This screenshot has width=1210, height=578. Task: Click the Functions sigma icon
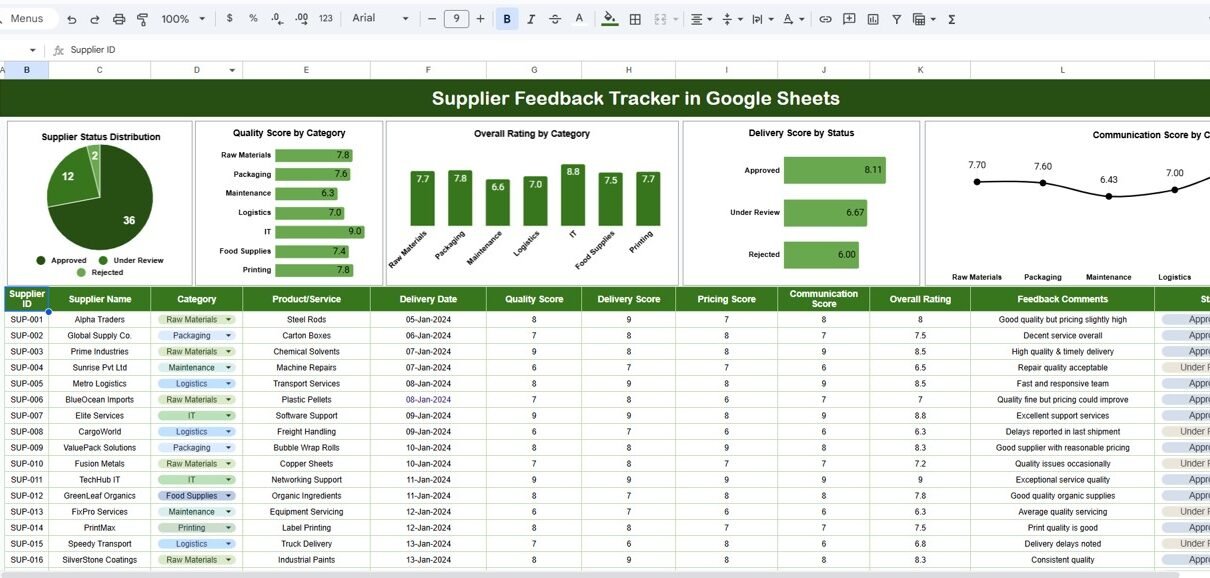pyautogui.click(x=951, y=19)
